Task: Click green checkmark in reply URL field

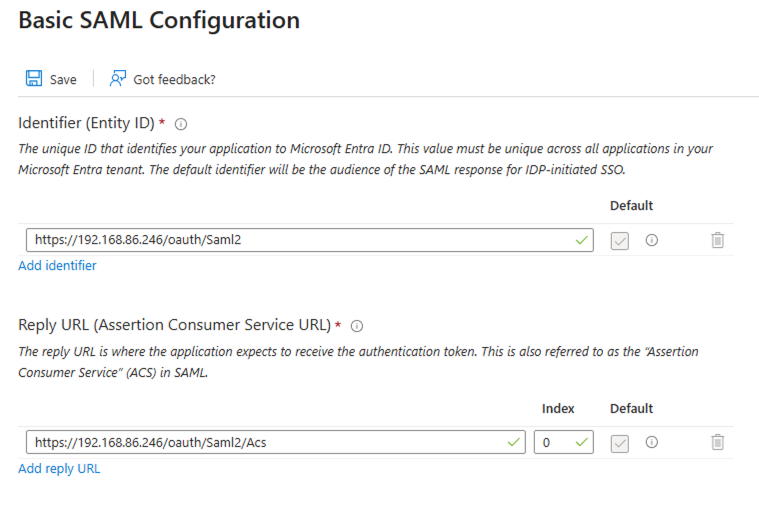Action: click(514, 442)
